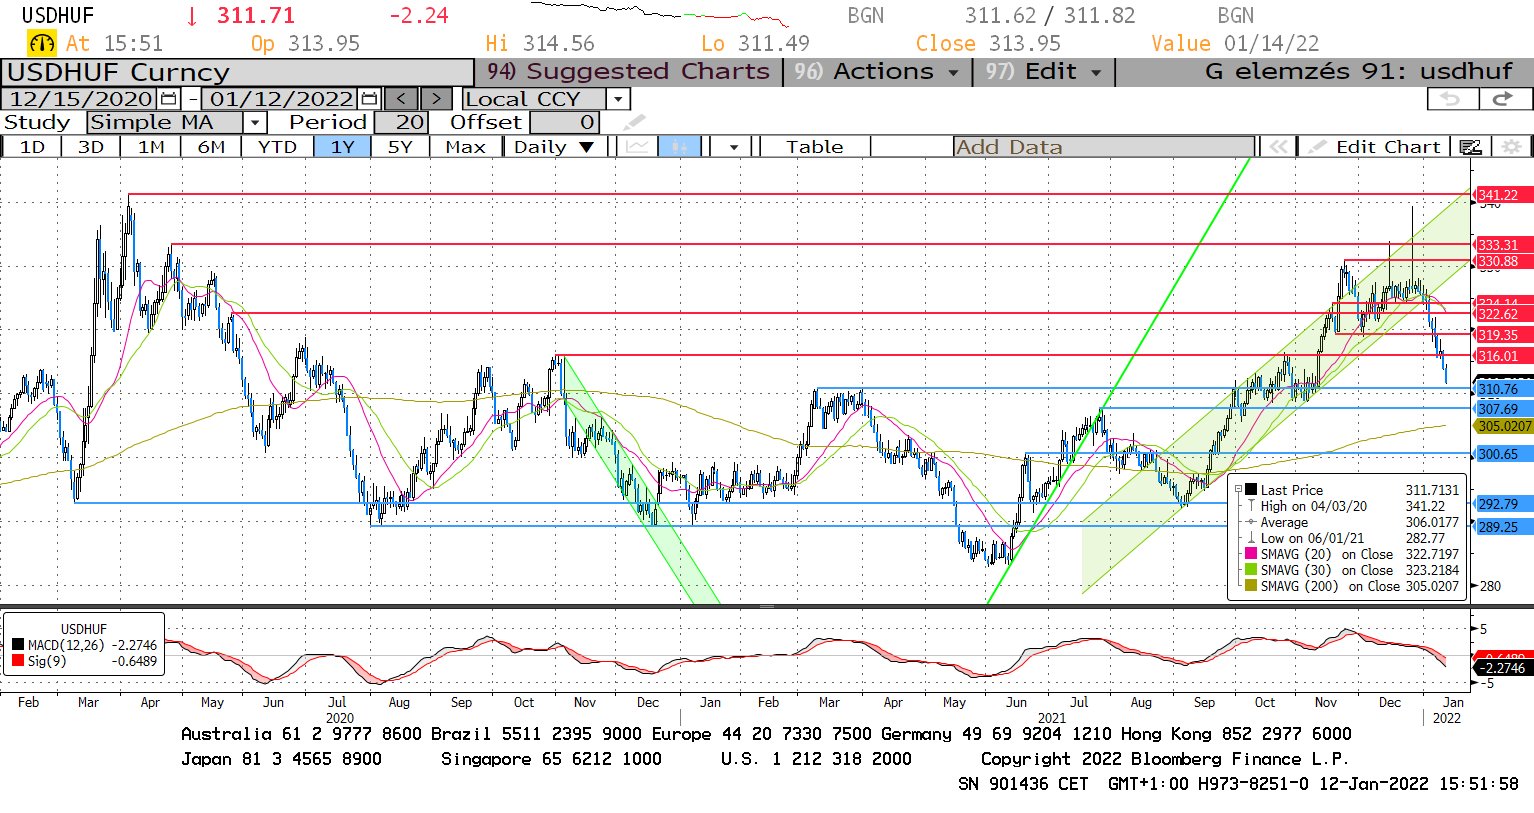
Task: Click the Add Data field
Action: click(x=1103, y=147)
